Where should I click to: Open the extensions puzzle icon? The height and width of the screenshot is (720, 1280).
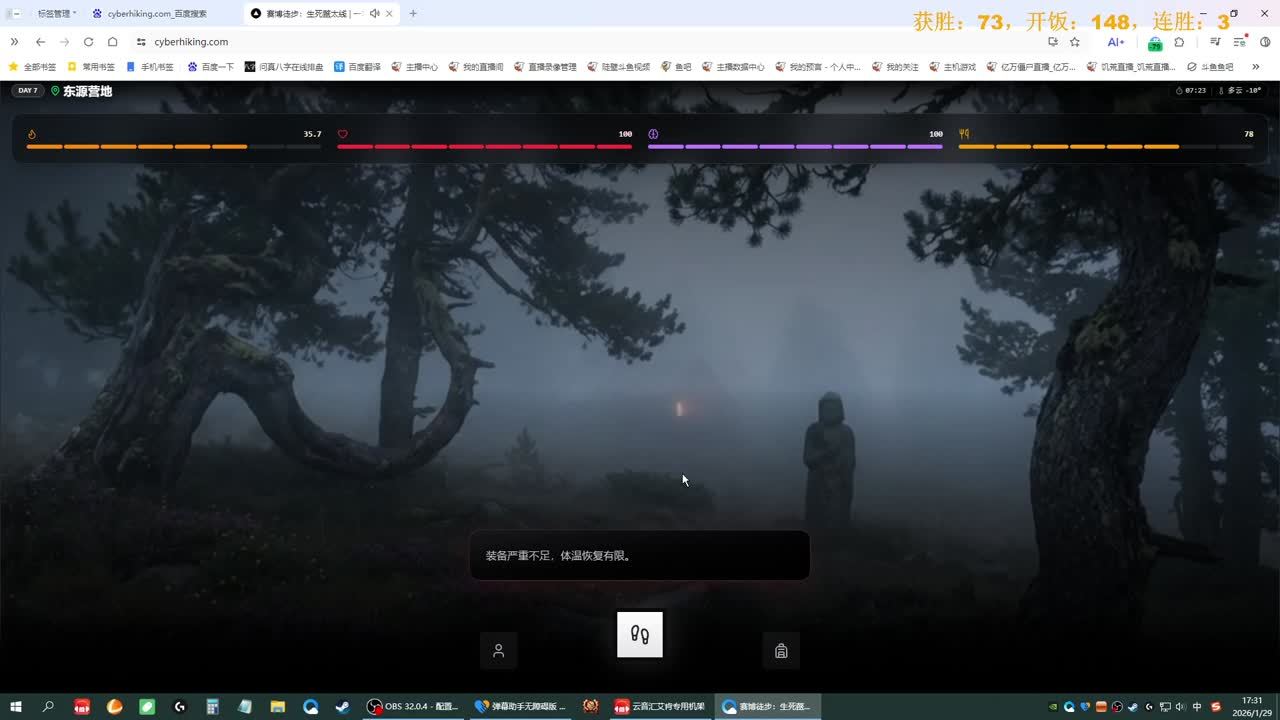coord(1180,42)
